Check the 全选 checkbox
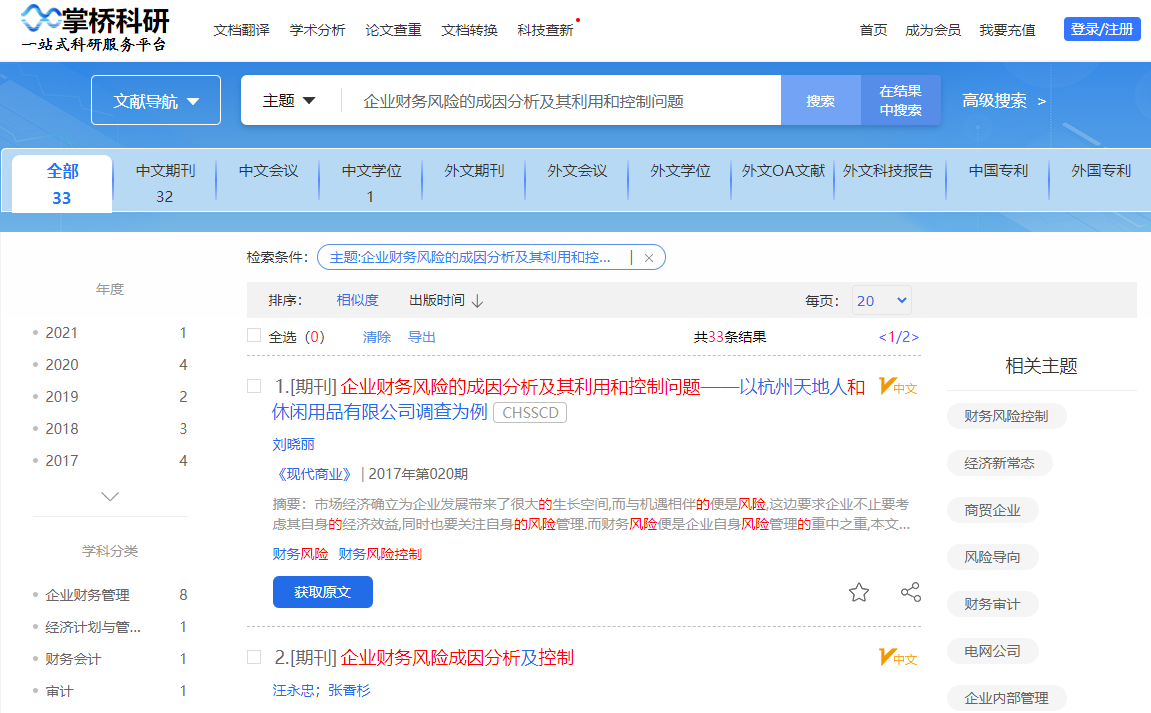This screenshot has height=713, width=1151. pyautogui.click(x=254, y=336)
